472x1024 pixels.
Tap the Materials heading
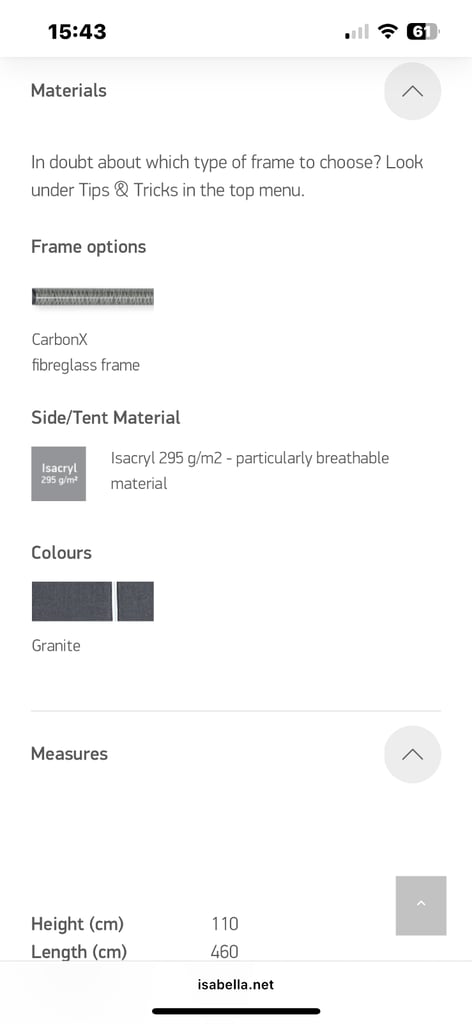[69, 91]
